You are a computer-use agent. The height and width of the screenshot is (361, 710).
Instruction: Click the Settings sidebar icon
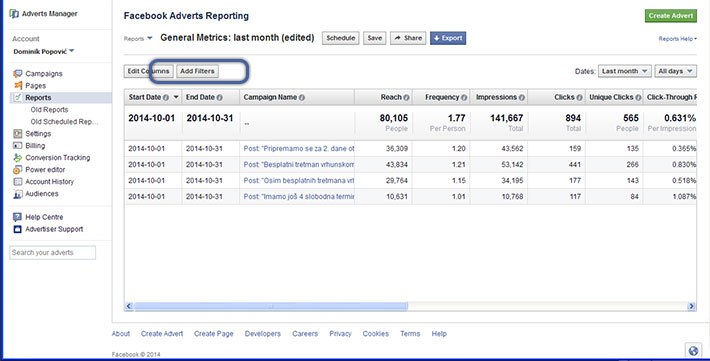(x=18, y=134)
